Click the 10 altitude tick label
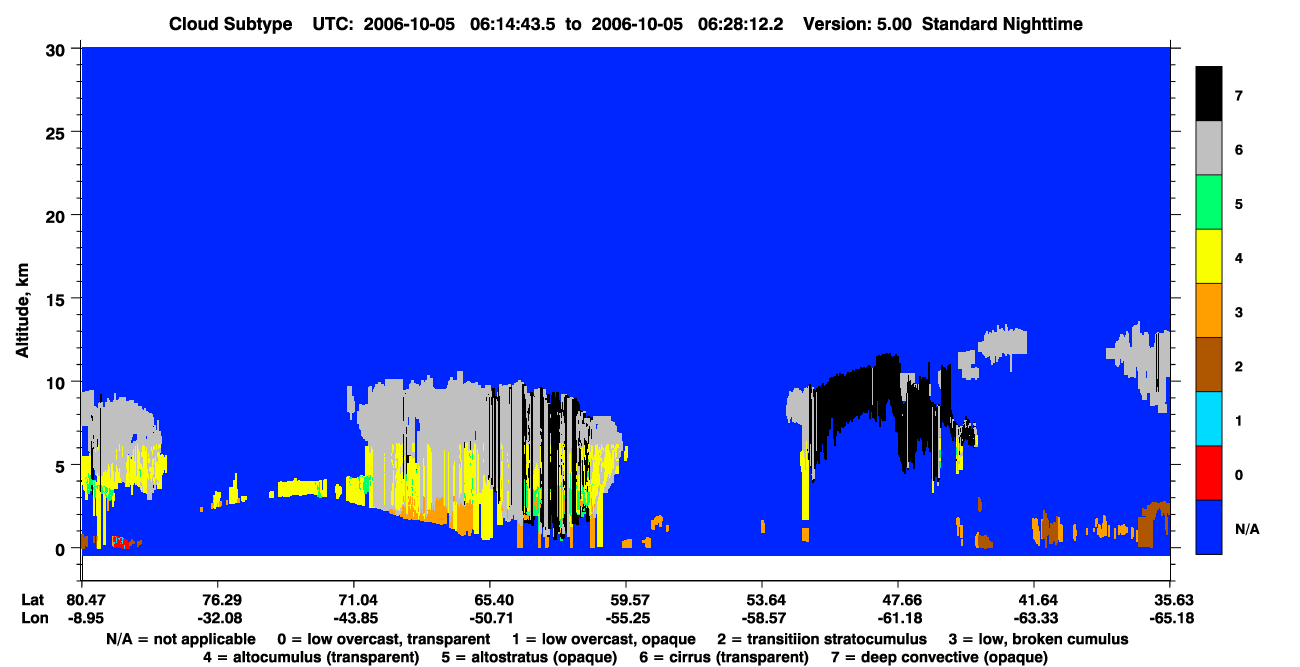Viewport: 1300px width, 667px height. tap(58, 382)
